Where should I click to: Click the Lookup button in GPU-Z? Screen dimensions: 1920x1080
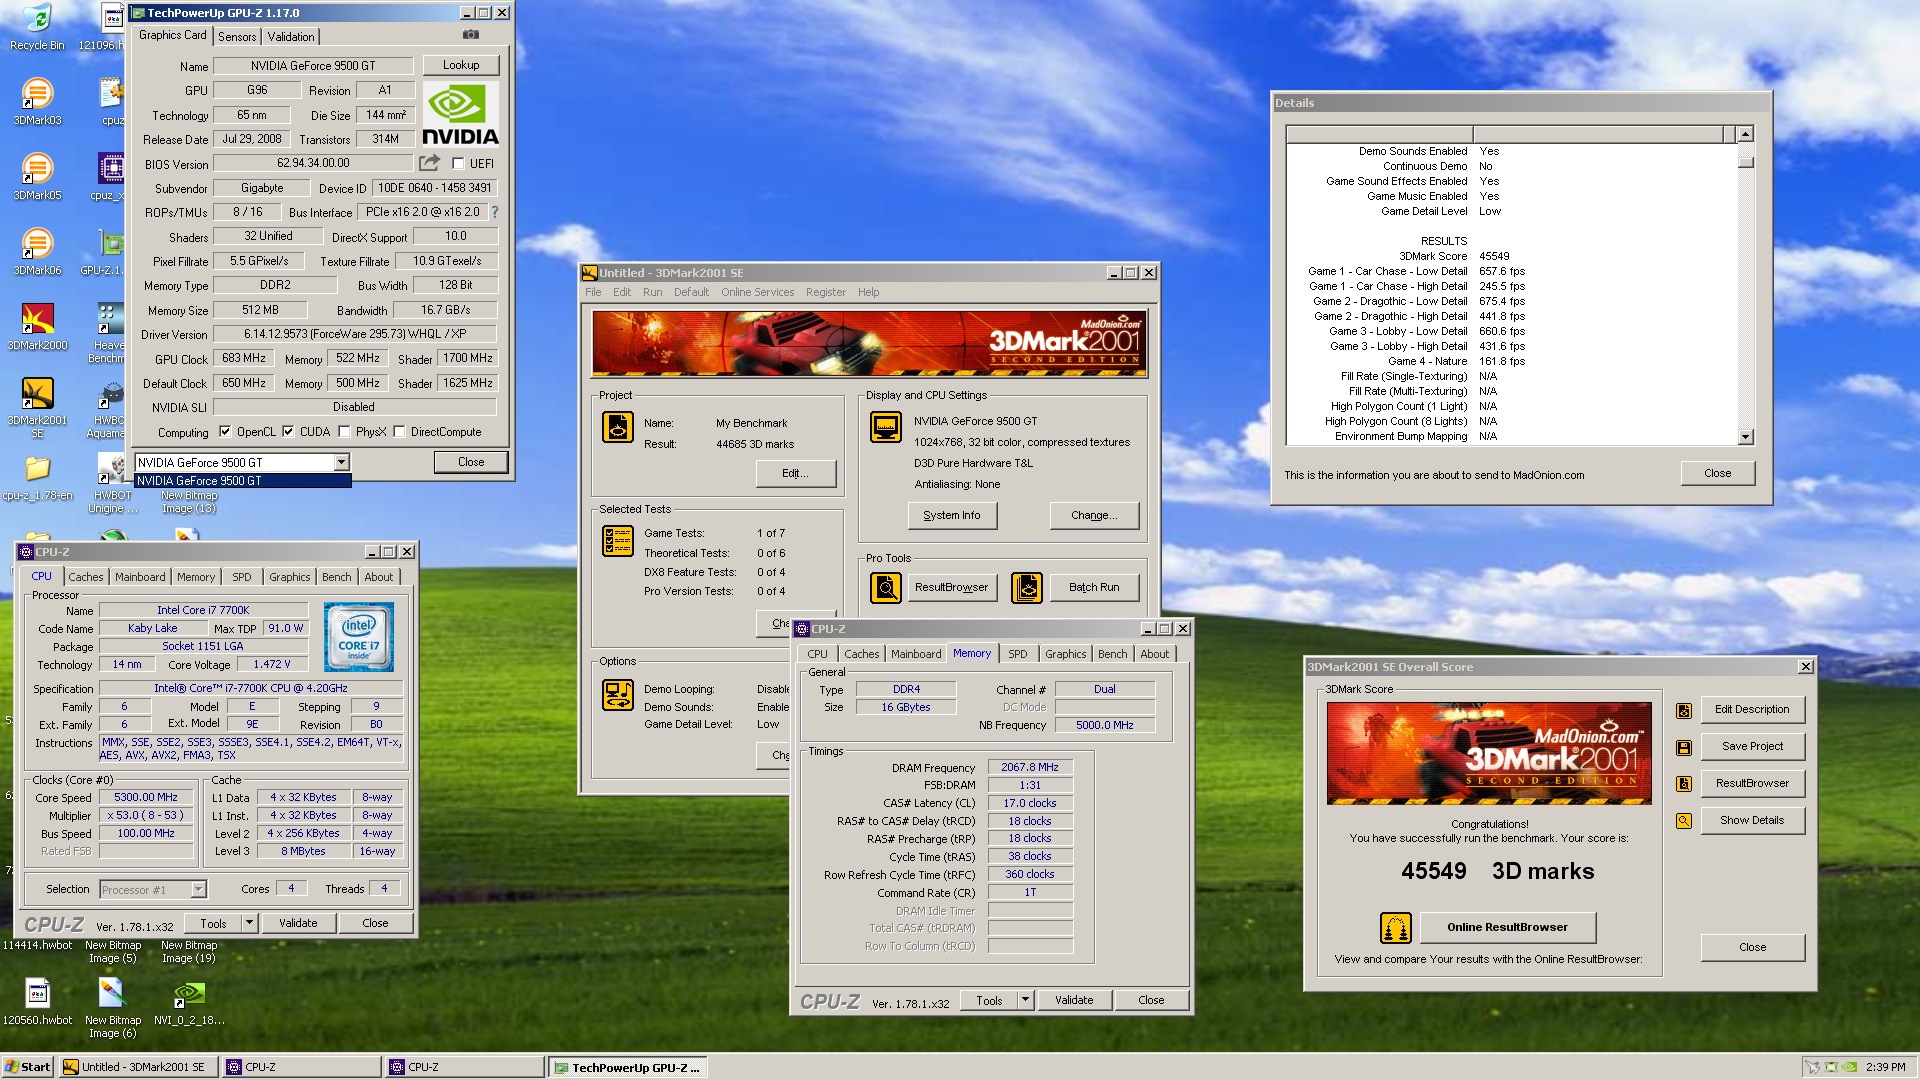point(461,65)
